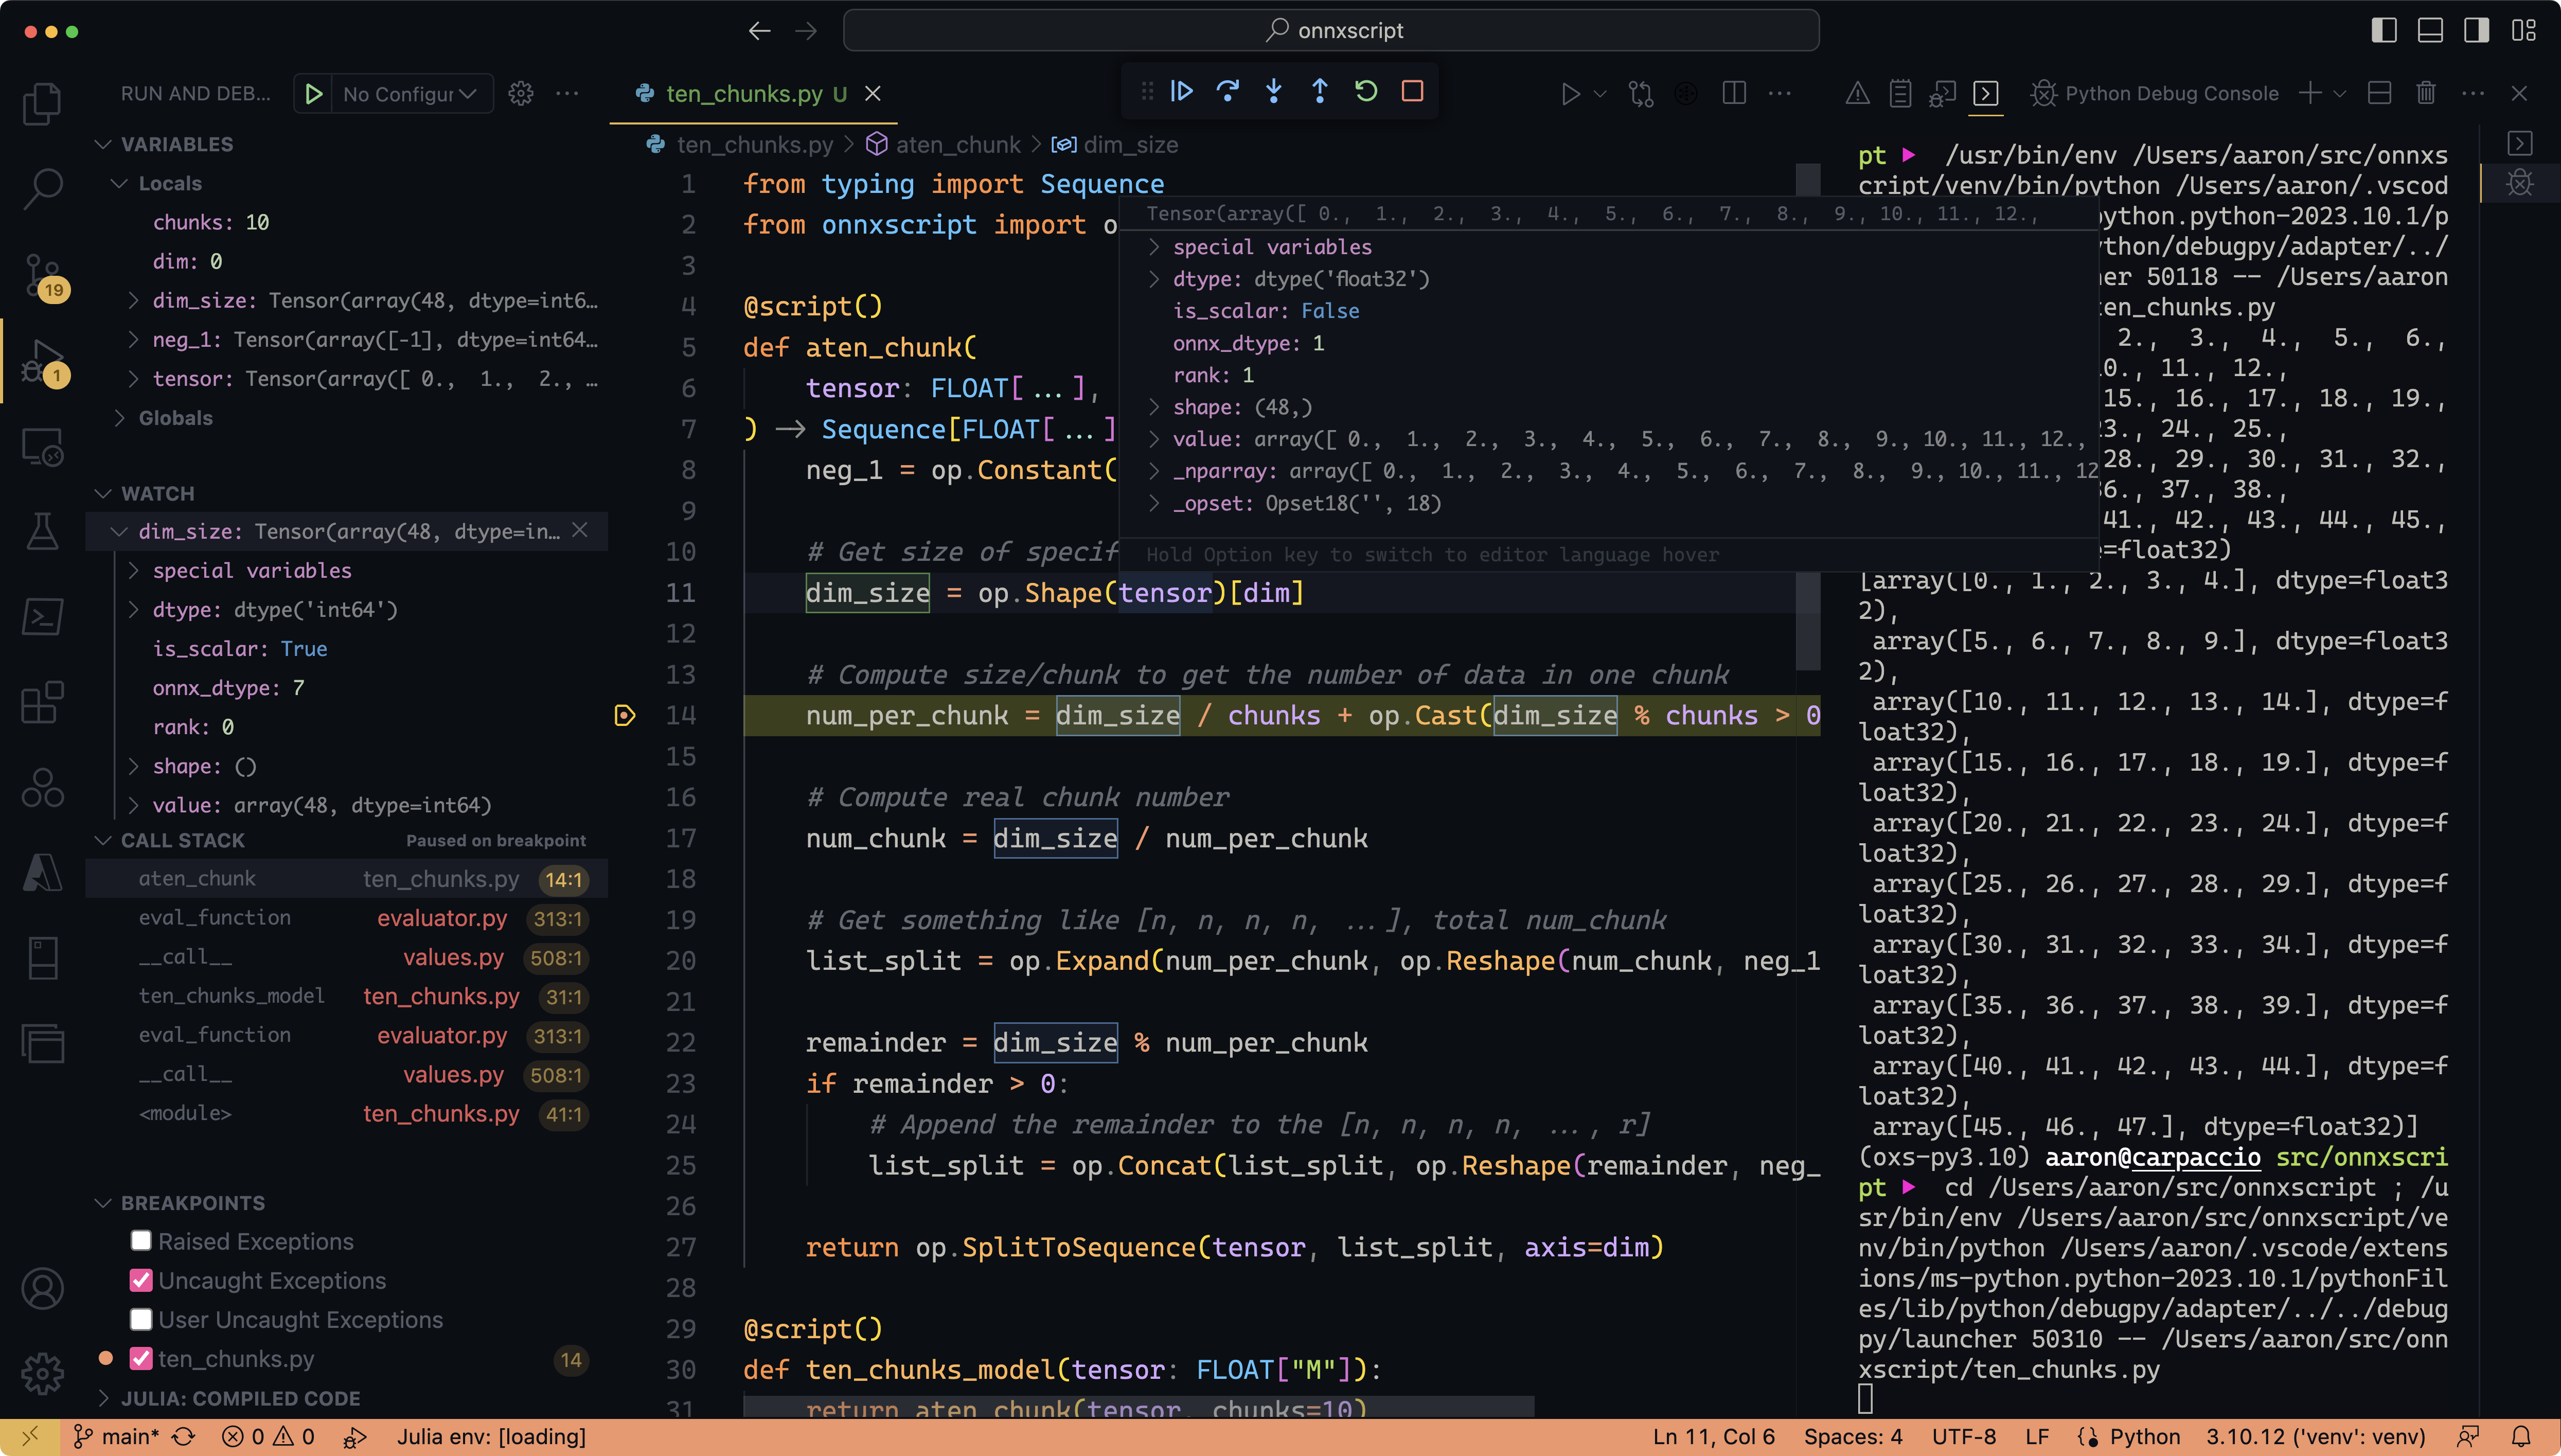Expand the shape entry in hover popup
The height and width of the screenshot is (1456, 2561).
pos(1154,407)
